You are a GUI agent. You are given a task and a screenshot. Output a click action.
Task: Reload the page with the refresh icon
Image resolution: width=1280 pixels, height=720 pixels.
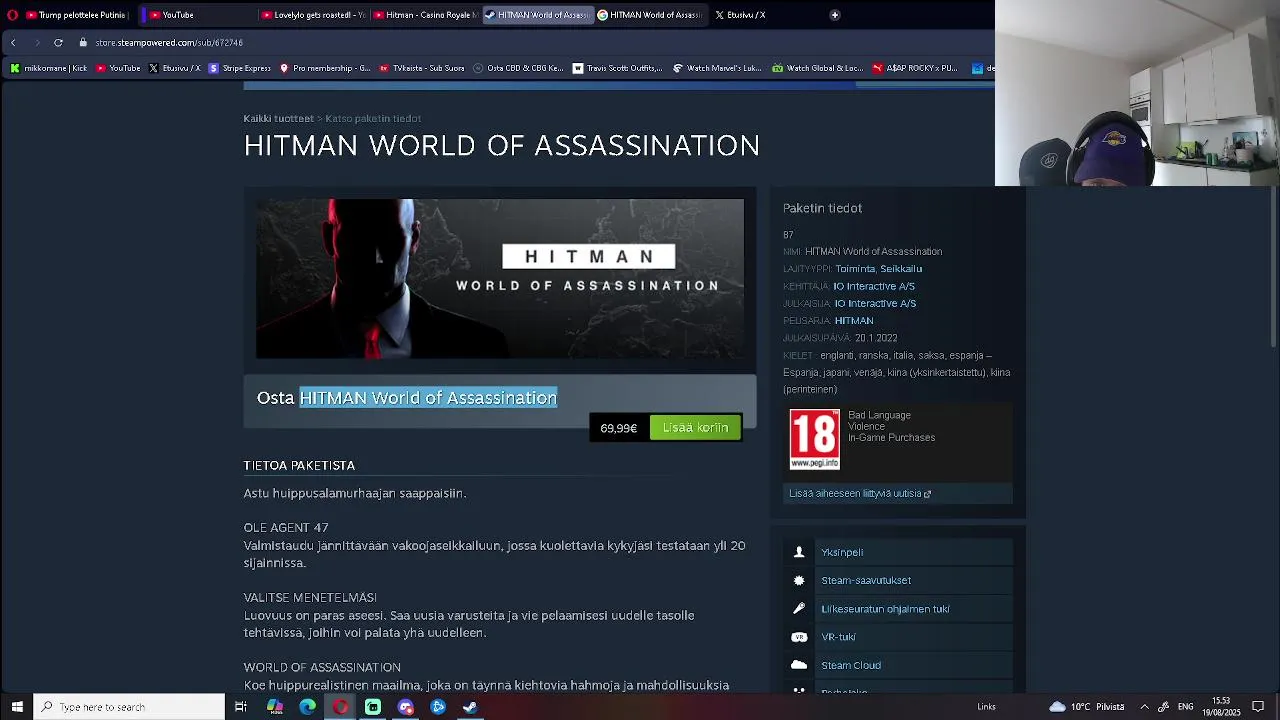coord(58,43)
